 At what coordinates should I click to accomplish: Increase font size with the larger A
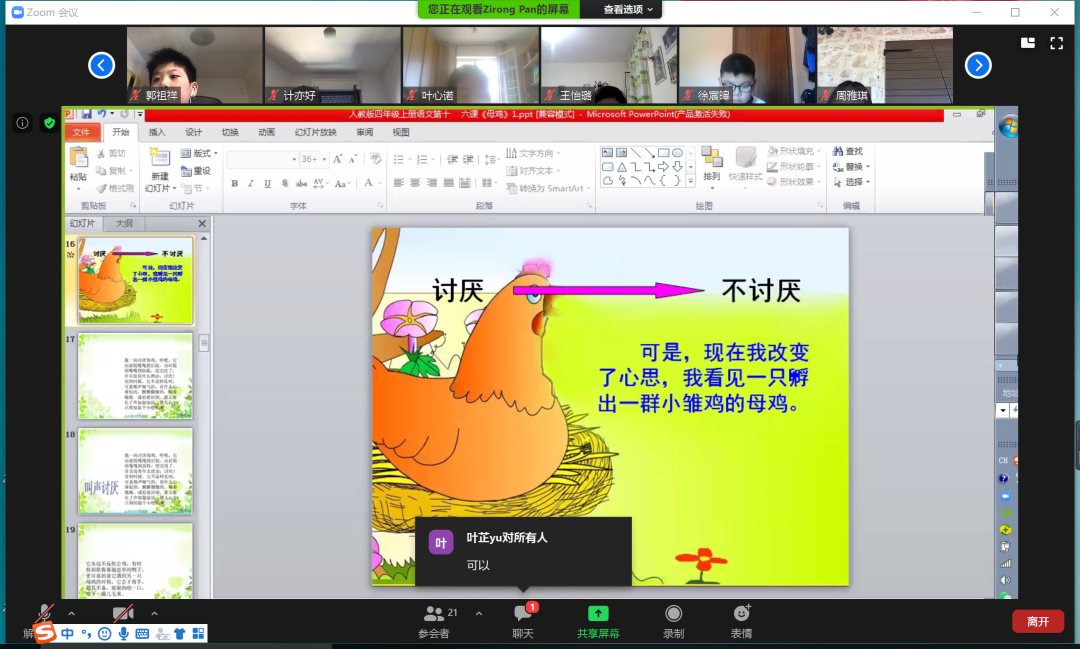[338, 159]
